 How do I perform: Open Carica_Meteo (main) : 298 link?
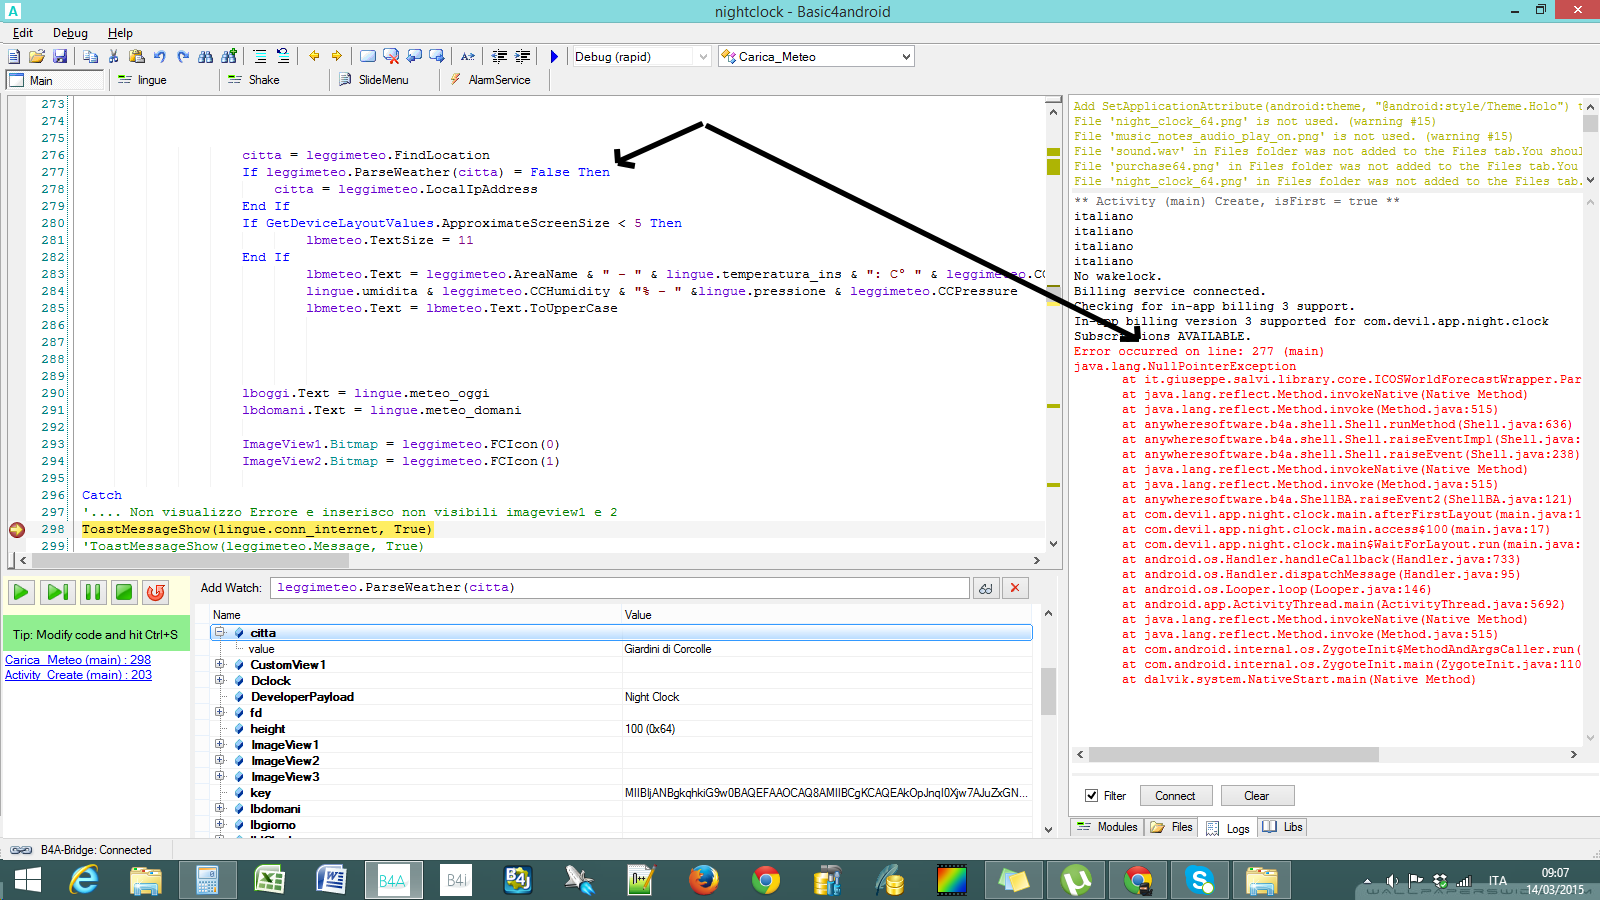[78, 660]
